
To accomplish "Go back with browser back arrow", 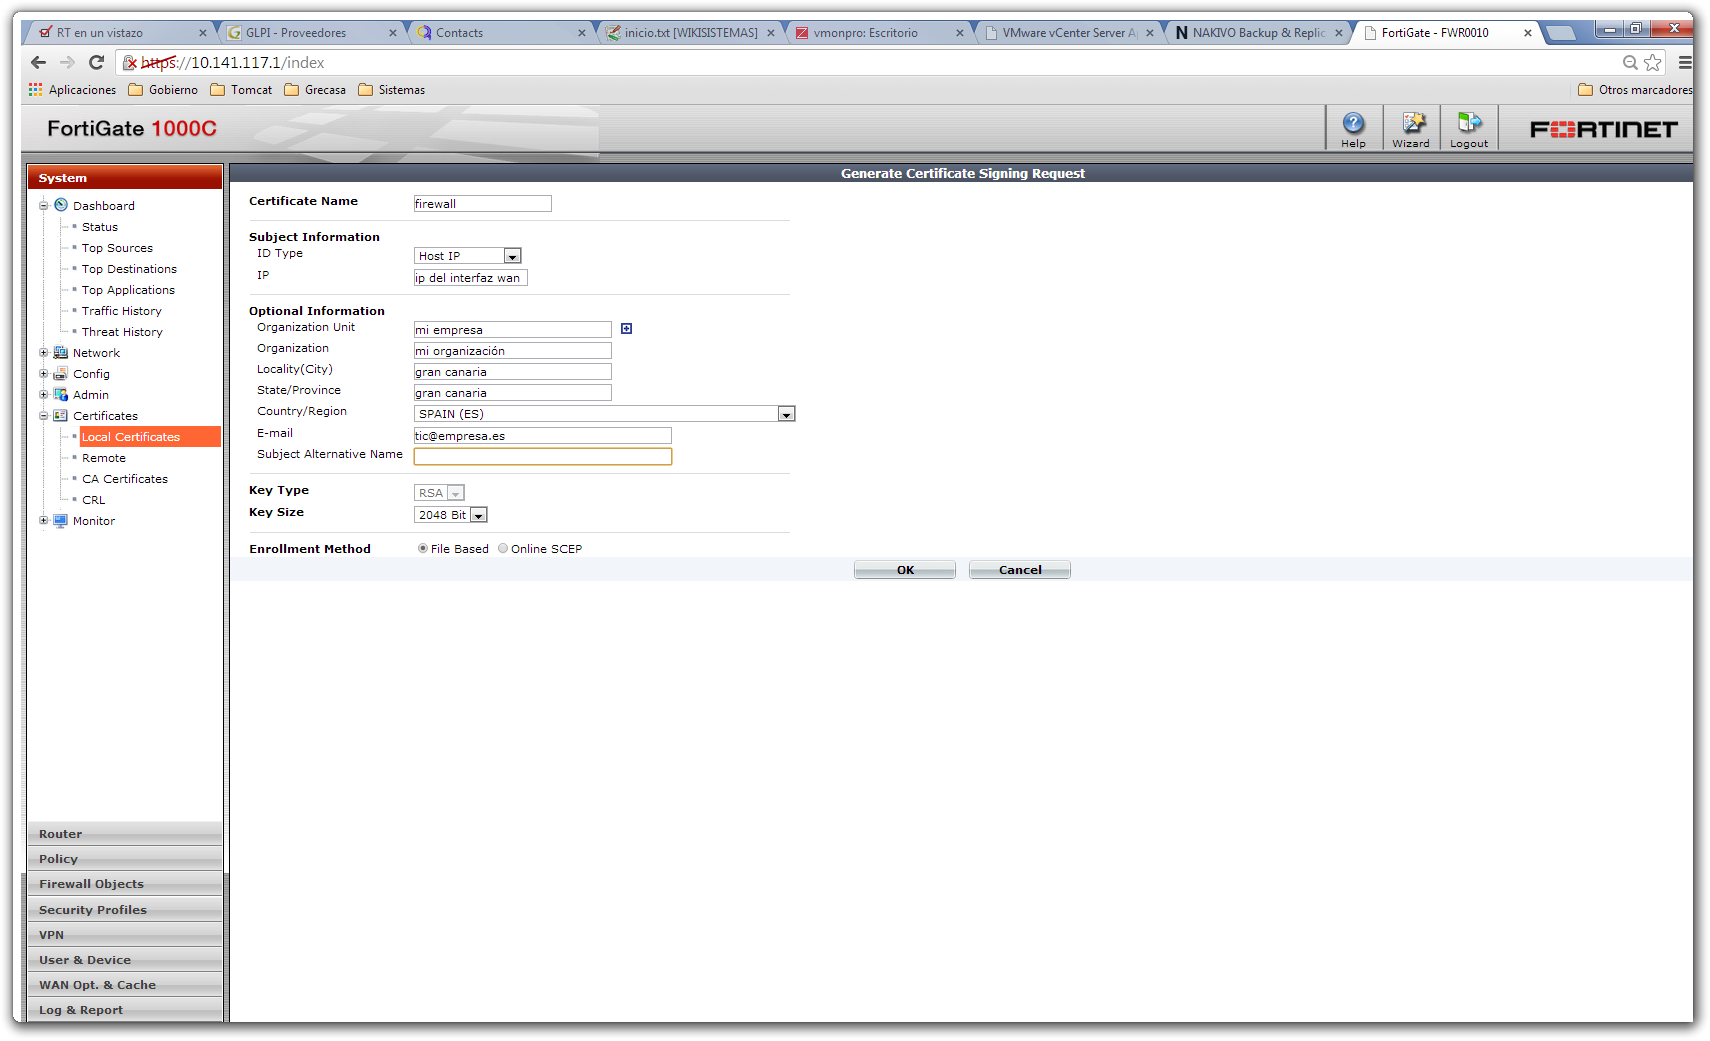I will tap(38, 62).
